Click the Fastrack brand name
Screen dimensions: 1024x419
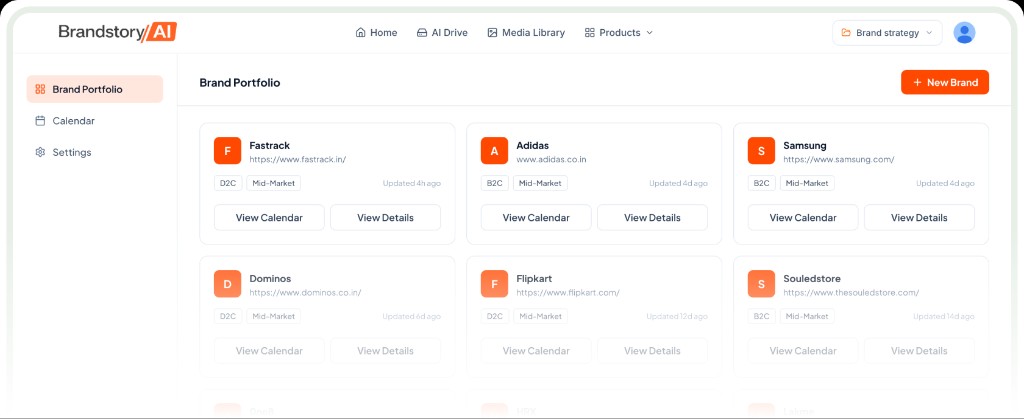point(270,146)
